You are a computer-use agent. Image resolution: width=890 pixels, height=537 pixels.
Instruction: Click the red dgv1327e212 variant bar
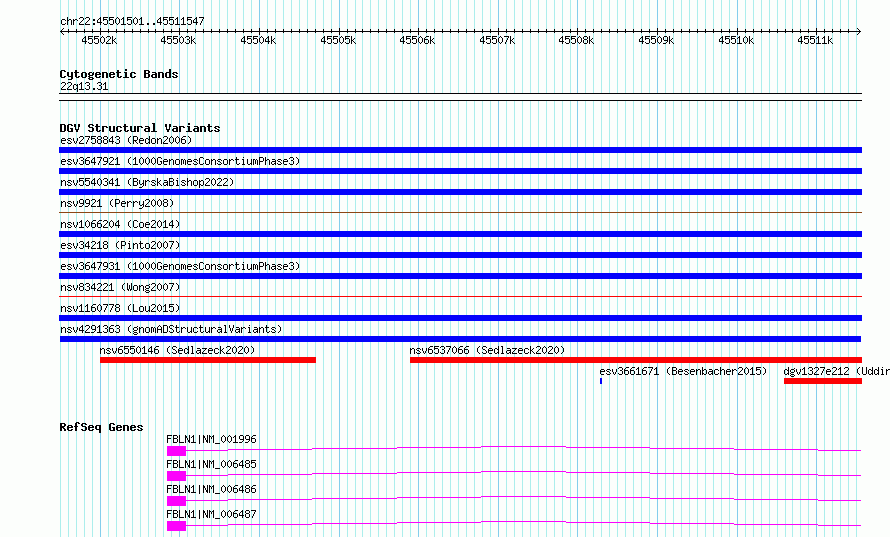pyautogui.click(x=823, y=381)
